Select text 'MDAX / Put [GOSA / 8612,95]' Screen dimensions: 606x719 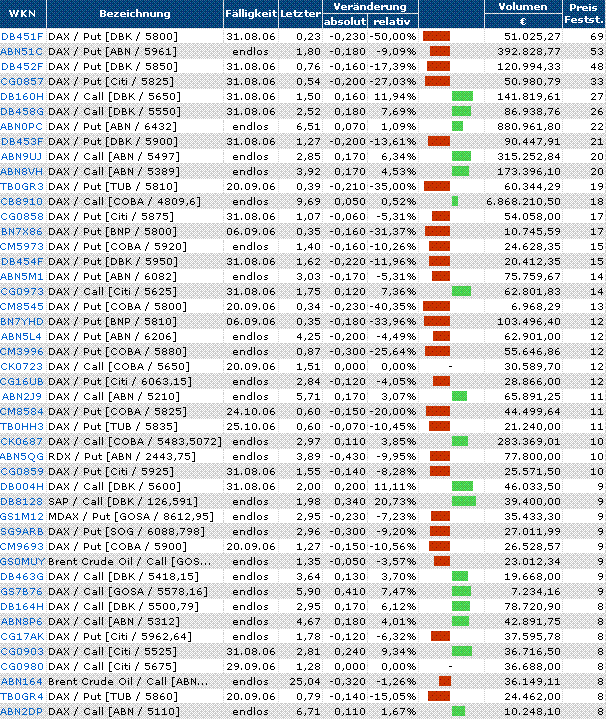pyautogui.click(x=131, y=516)
